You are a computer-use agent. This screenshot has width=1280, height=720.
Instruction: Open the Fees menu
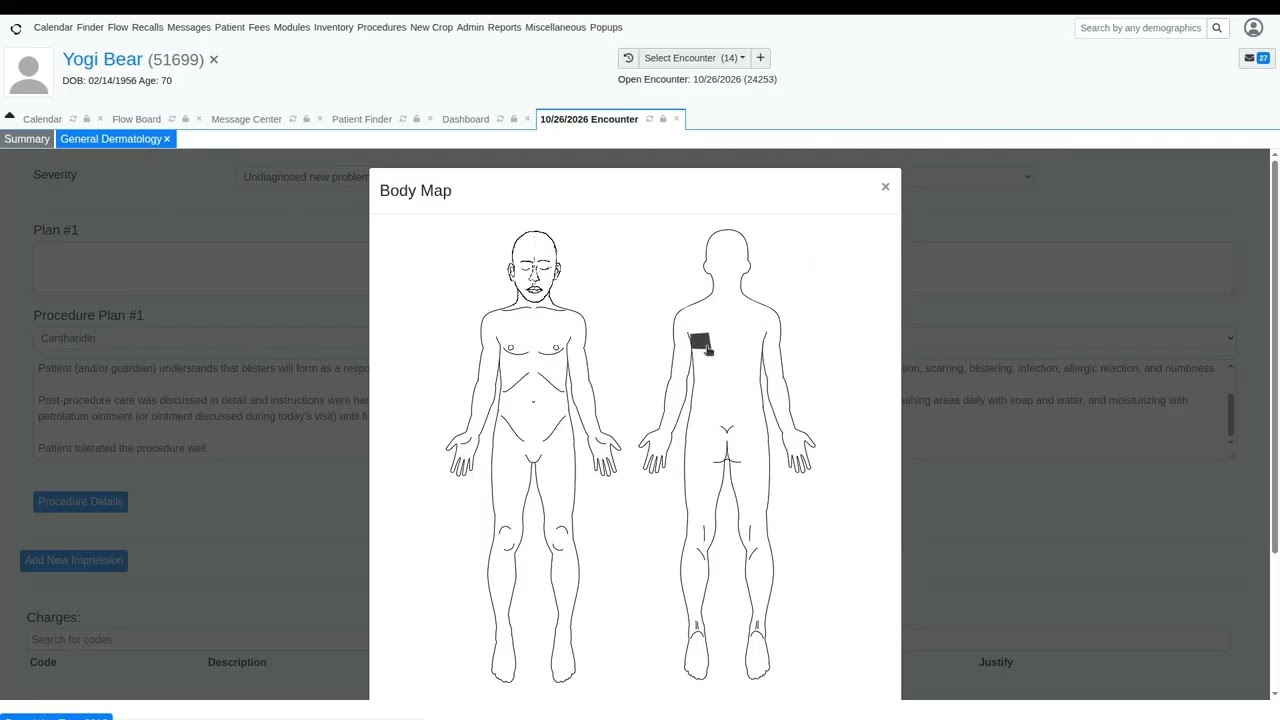(x=259, y=27)
